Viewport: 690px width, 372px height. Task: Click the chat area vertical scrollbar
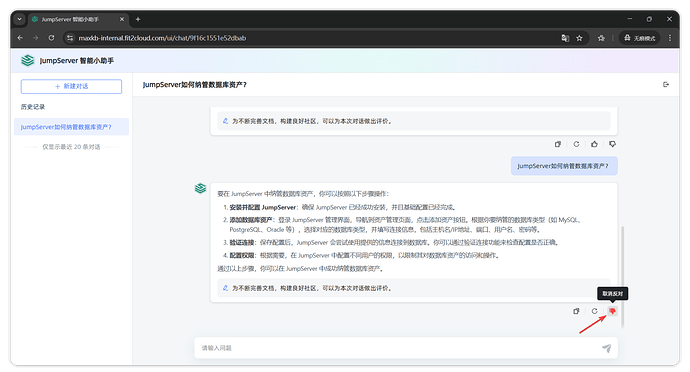622,277
